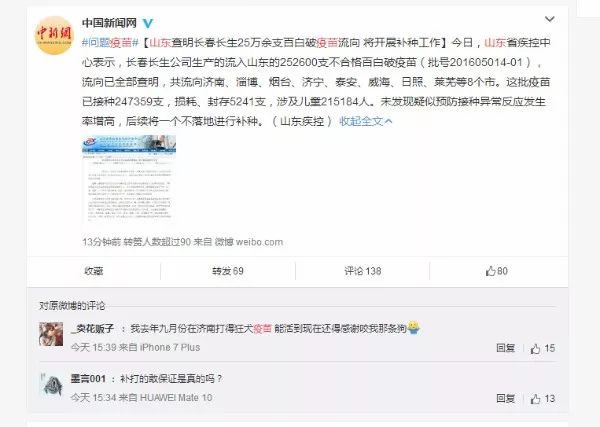Click 转发 69 repost button
The image size is (600, 427).
pyautogui.click(x=228, y=271)
